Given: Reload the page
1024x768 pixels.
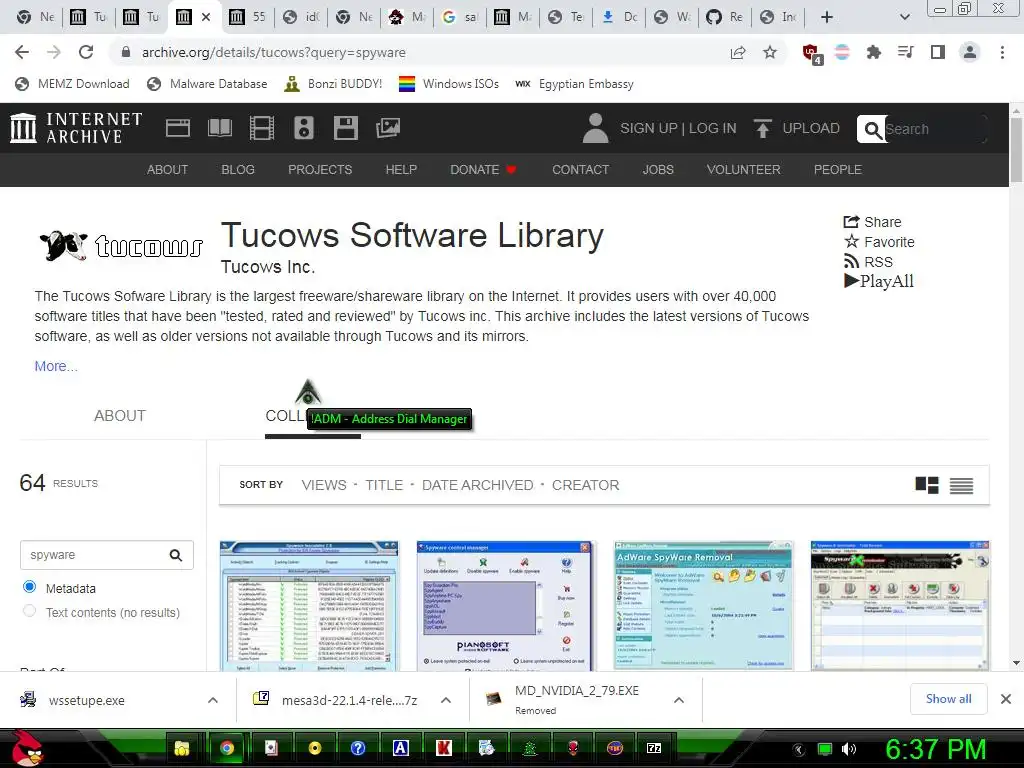Looking at the screenshot, I should [x=86, y=52].
